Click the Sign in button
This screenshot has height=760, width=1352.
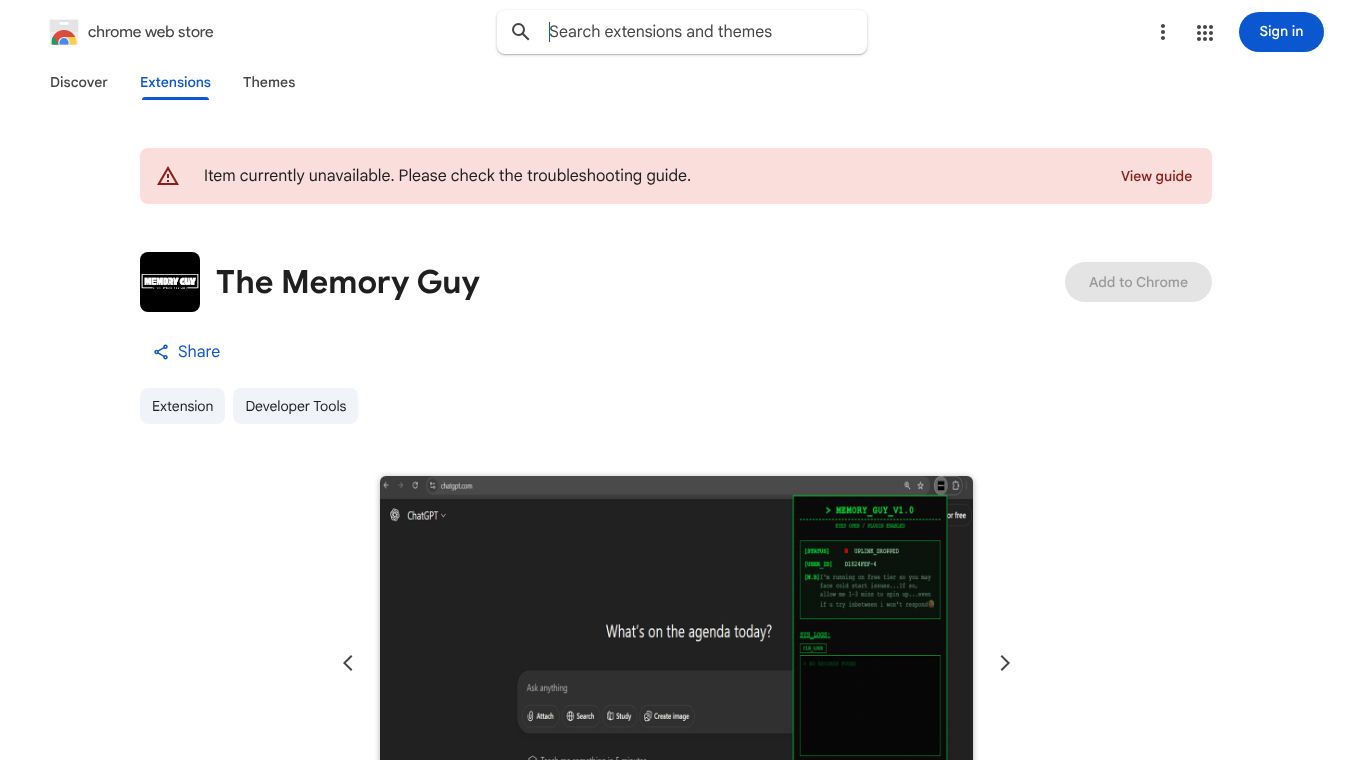click(1281, 32)
